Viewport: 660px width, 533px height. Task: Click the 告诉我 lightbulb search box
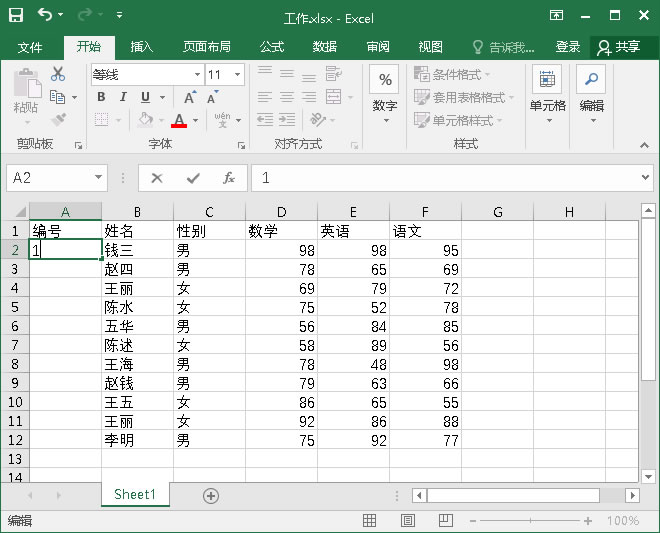(503, 47)
